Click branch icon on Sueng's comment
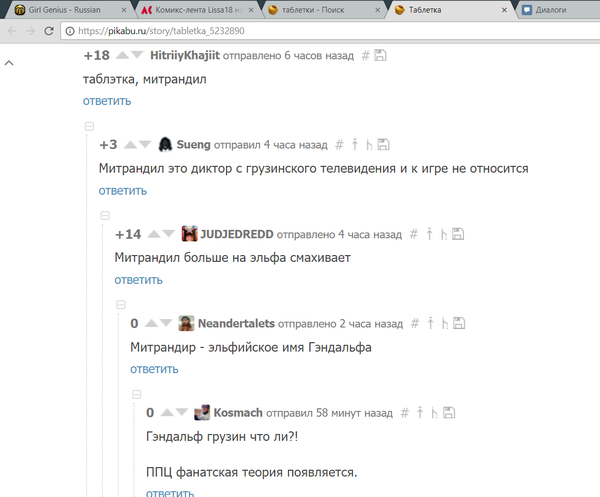Image resolution: width=600 pixels, height=497 pixels. pos(369,145)
